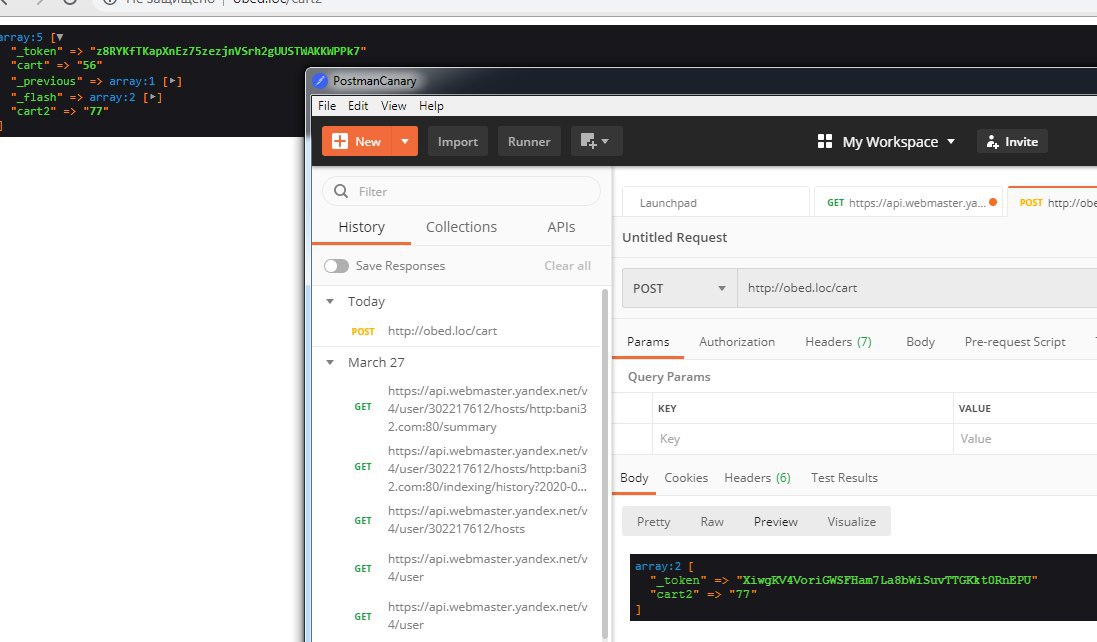Open the Test Results tab
This screenshot has height=642, width=1097.
(x=844, y=478)
